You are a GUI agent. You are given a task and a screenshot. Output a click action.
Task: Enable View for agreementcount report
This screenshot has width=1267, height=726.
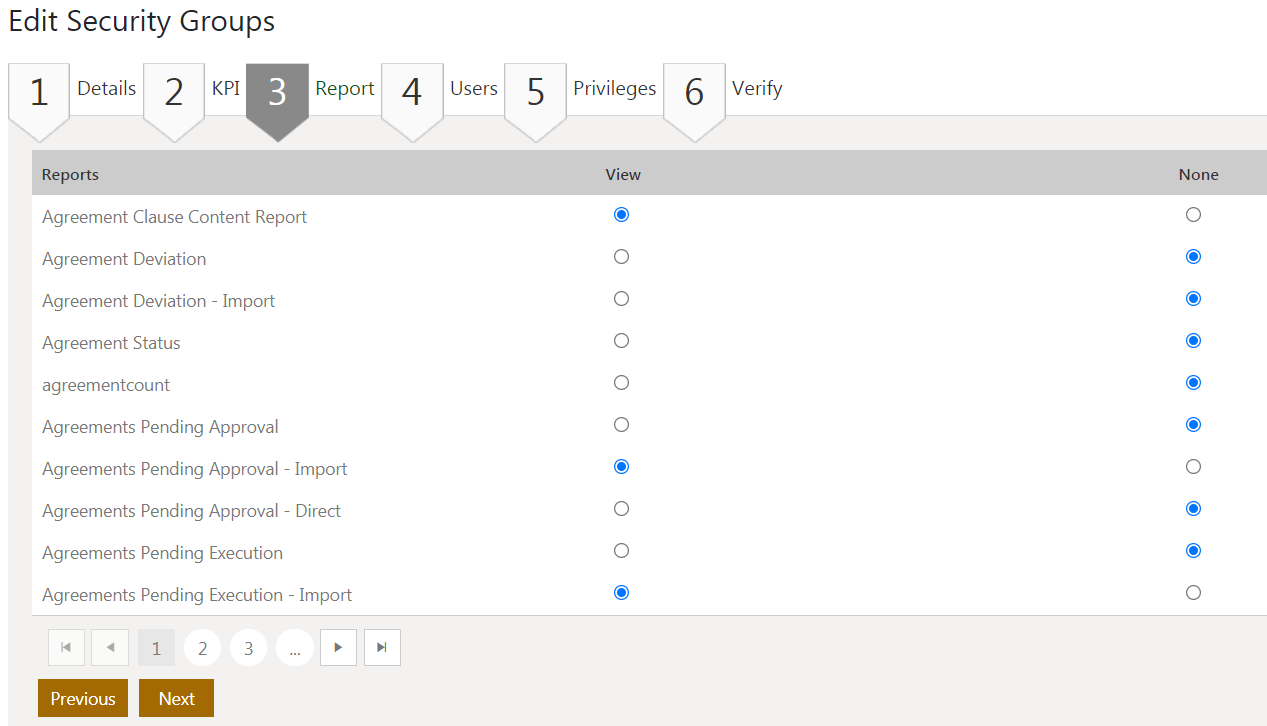(621, 383)
